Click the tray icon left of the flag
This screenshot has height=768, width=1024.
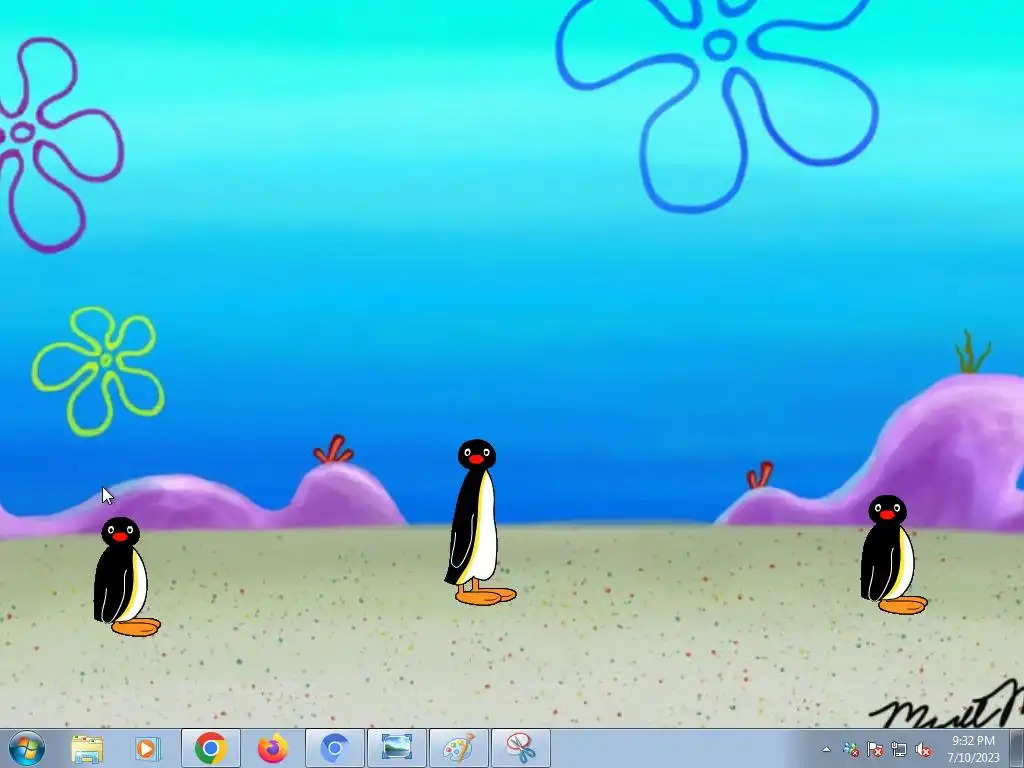(850, 749)
